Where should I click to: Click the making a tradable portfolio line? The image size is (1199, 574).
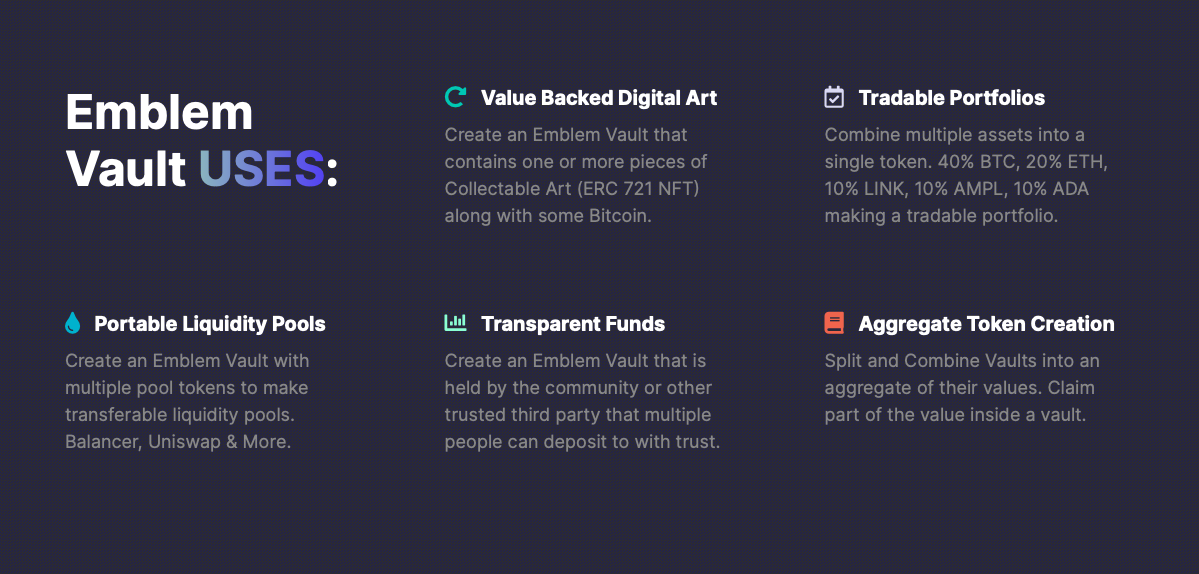pos(941,216)
